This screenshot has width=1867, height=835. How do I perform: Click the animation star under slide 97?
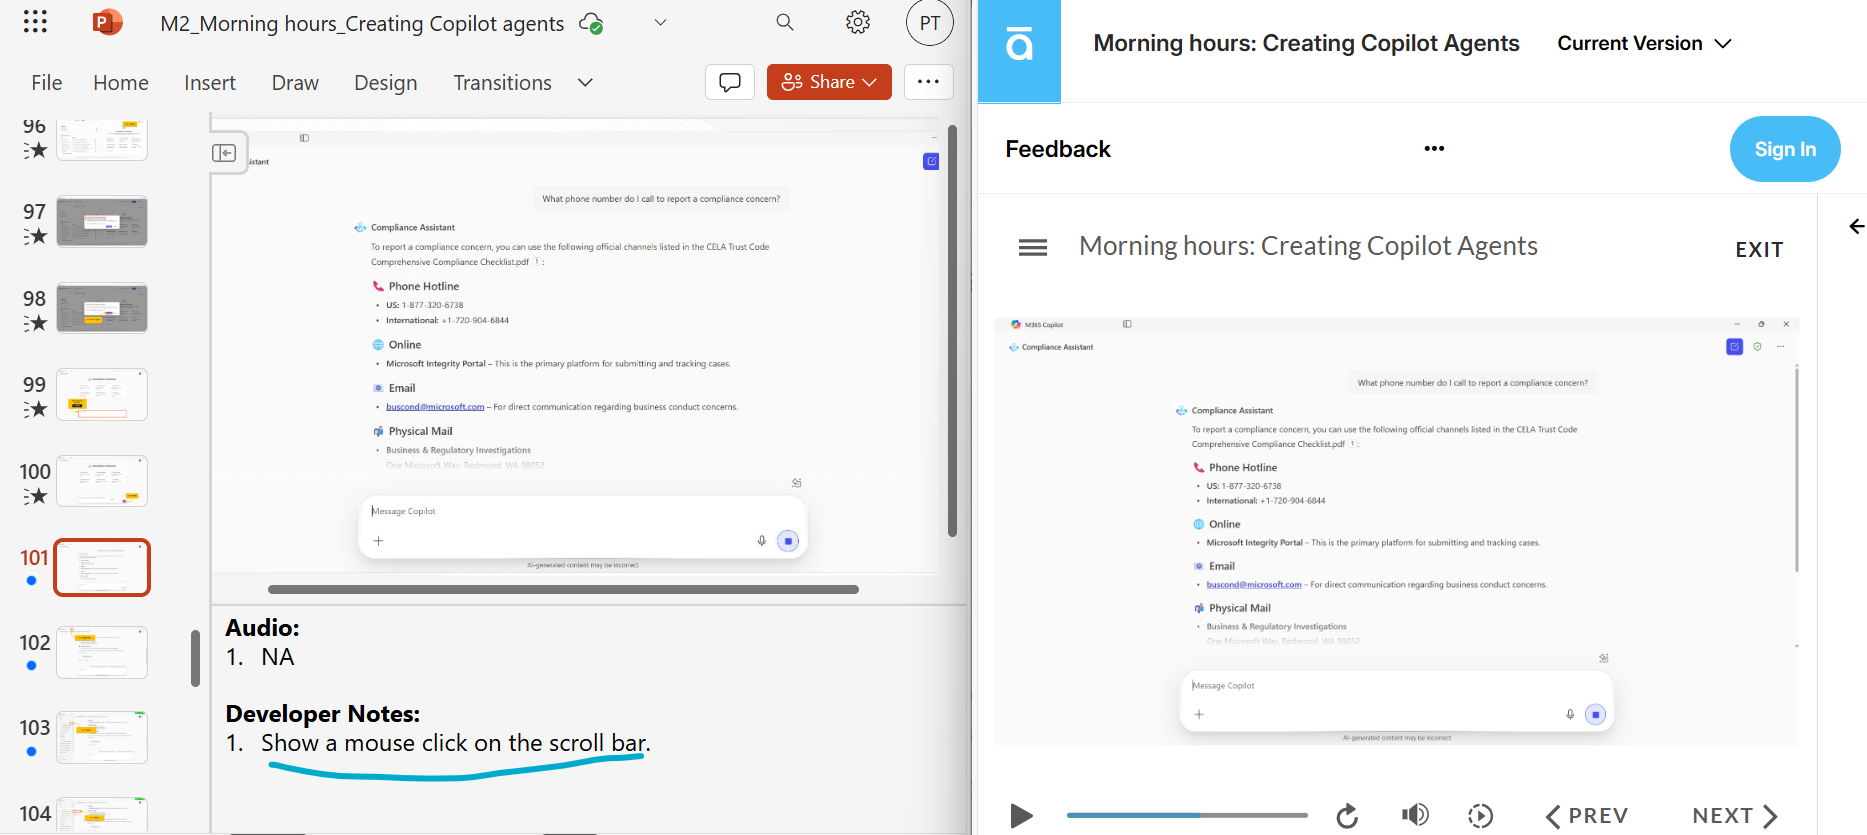[x=35, y=237]
